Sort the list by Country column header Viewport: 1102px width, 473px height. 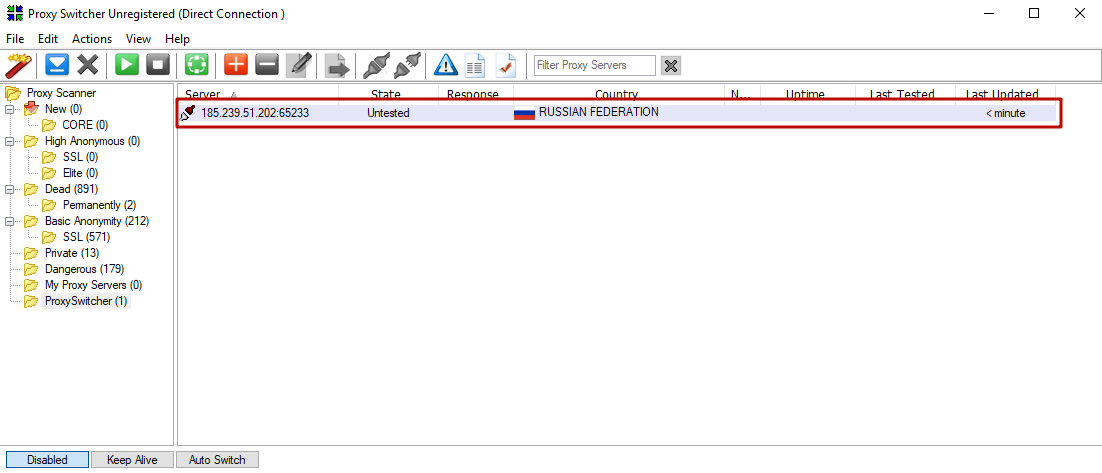(615, 95)
